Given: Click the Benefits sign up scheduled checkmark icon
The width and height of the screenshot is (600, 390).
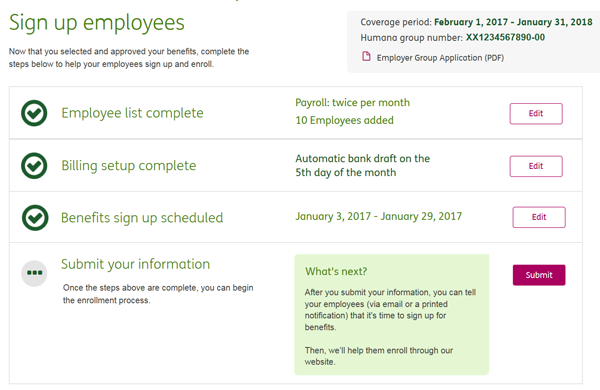Looking at the screenshot, I should pyautogui.click(x=35, y=217).
